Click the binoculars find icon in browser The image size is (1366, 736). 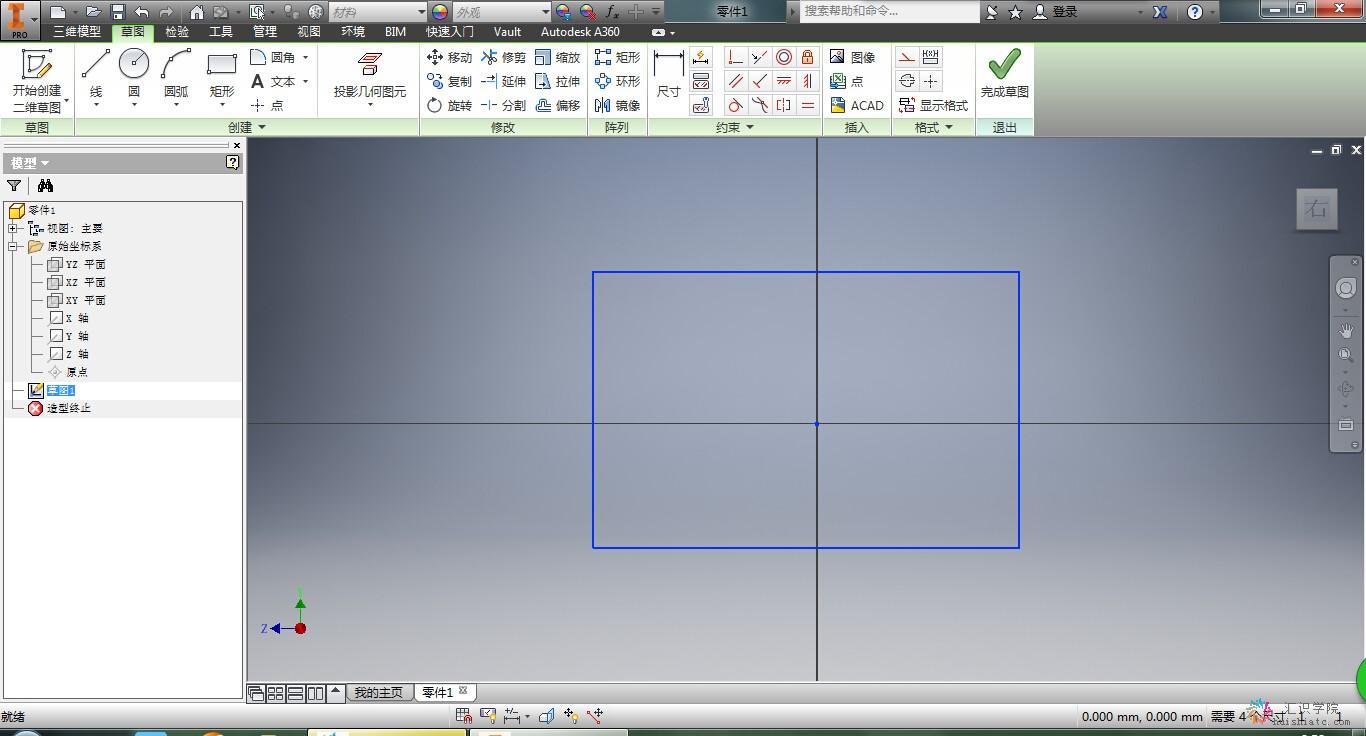(x=45, y=185)
